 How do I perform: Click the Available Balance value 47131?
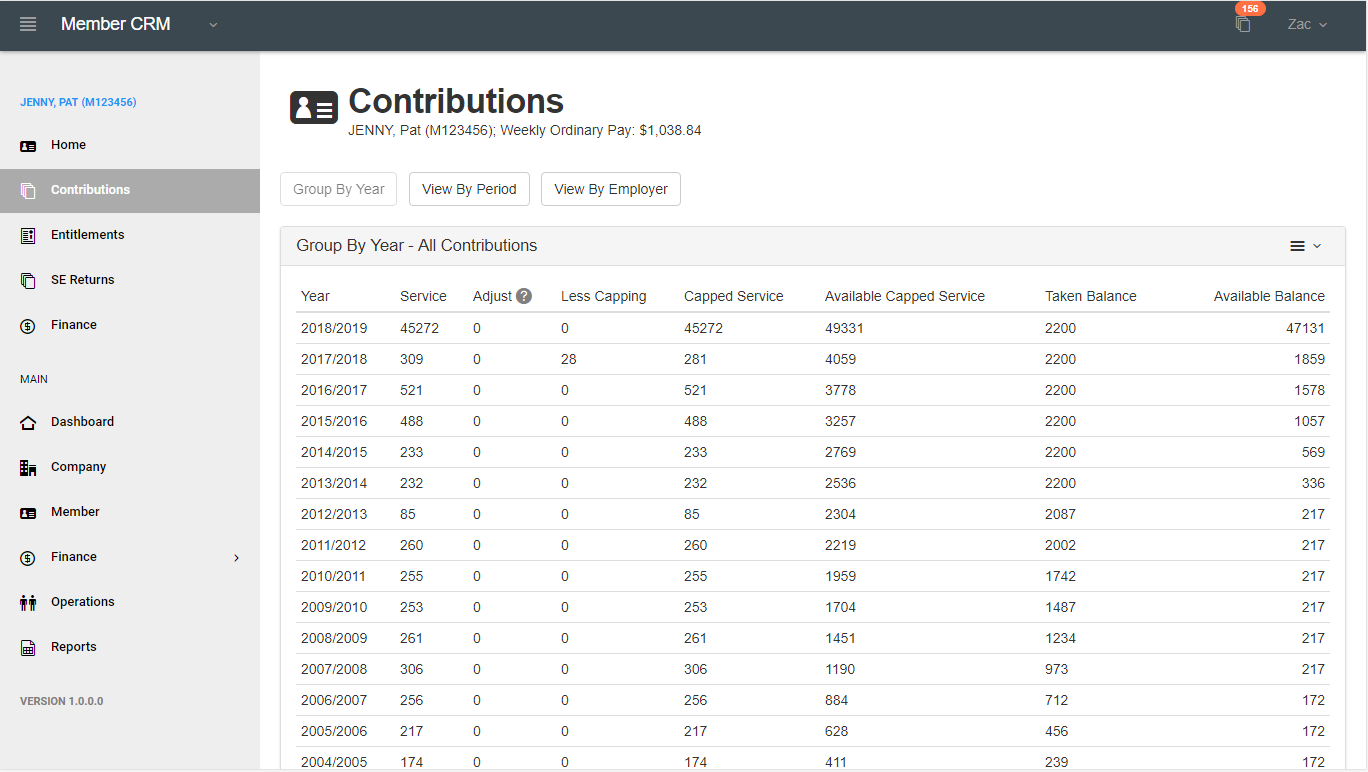tap(1306, 328)
